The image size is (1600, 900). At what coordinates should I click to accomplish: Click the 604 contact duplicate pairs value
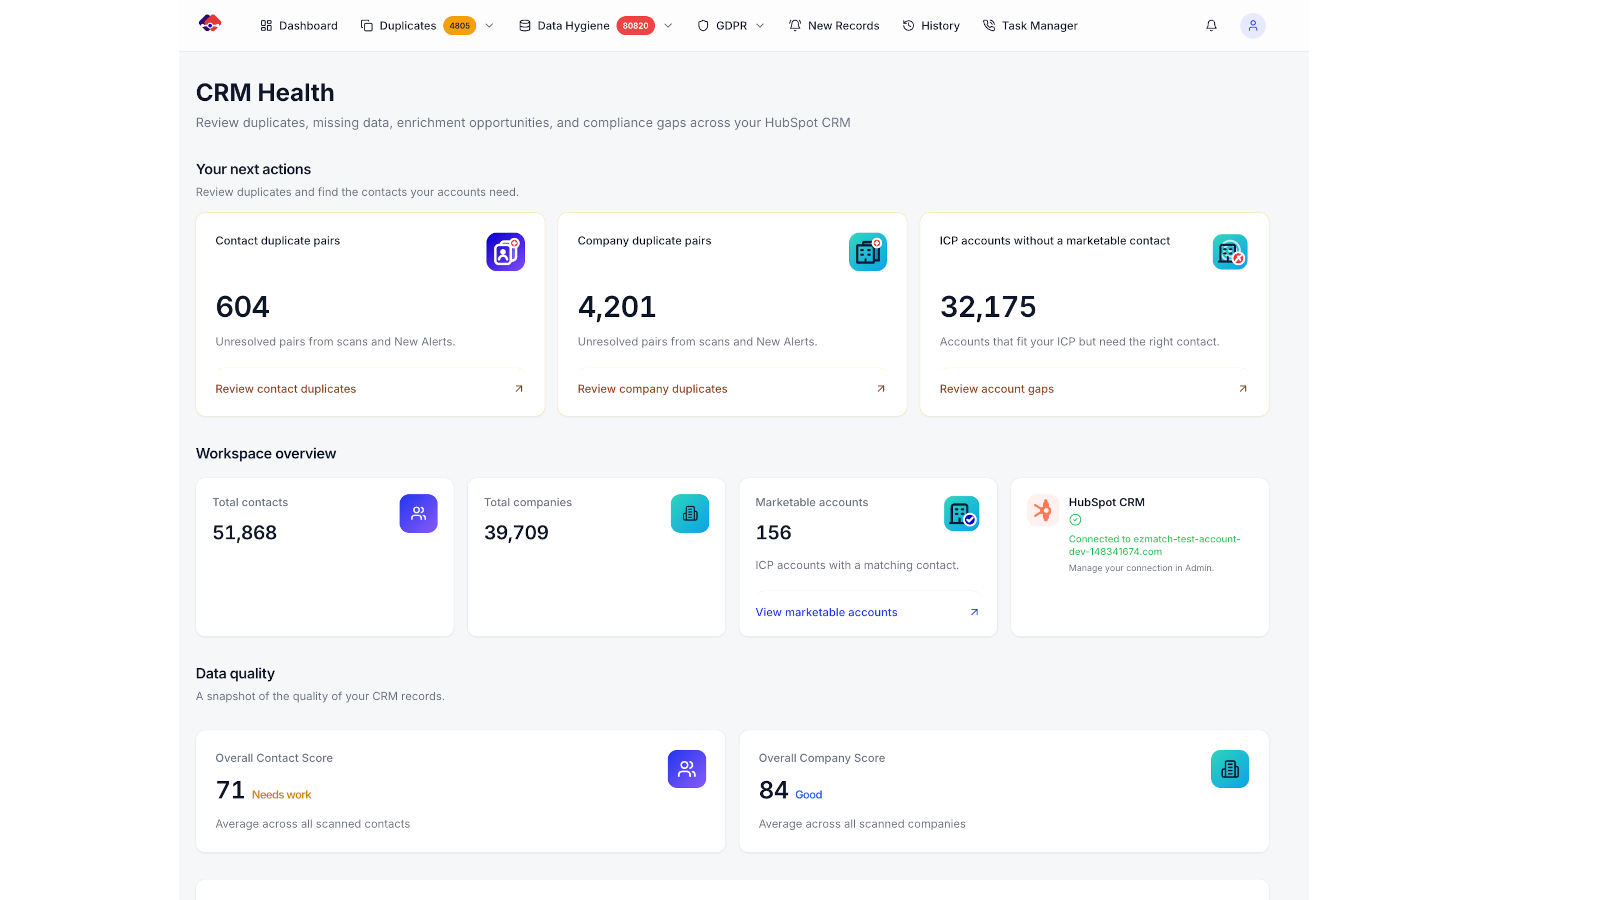click(x=243, y=307)
